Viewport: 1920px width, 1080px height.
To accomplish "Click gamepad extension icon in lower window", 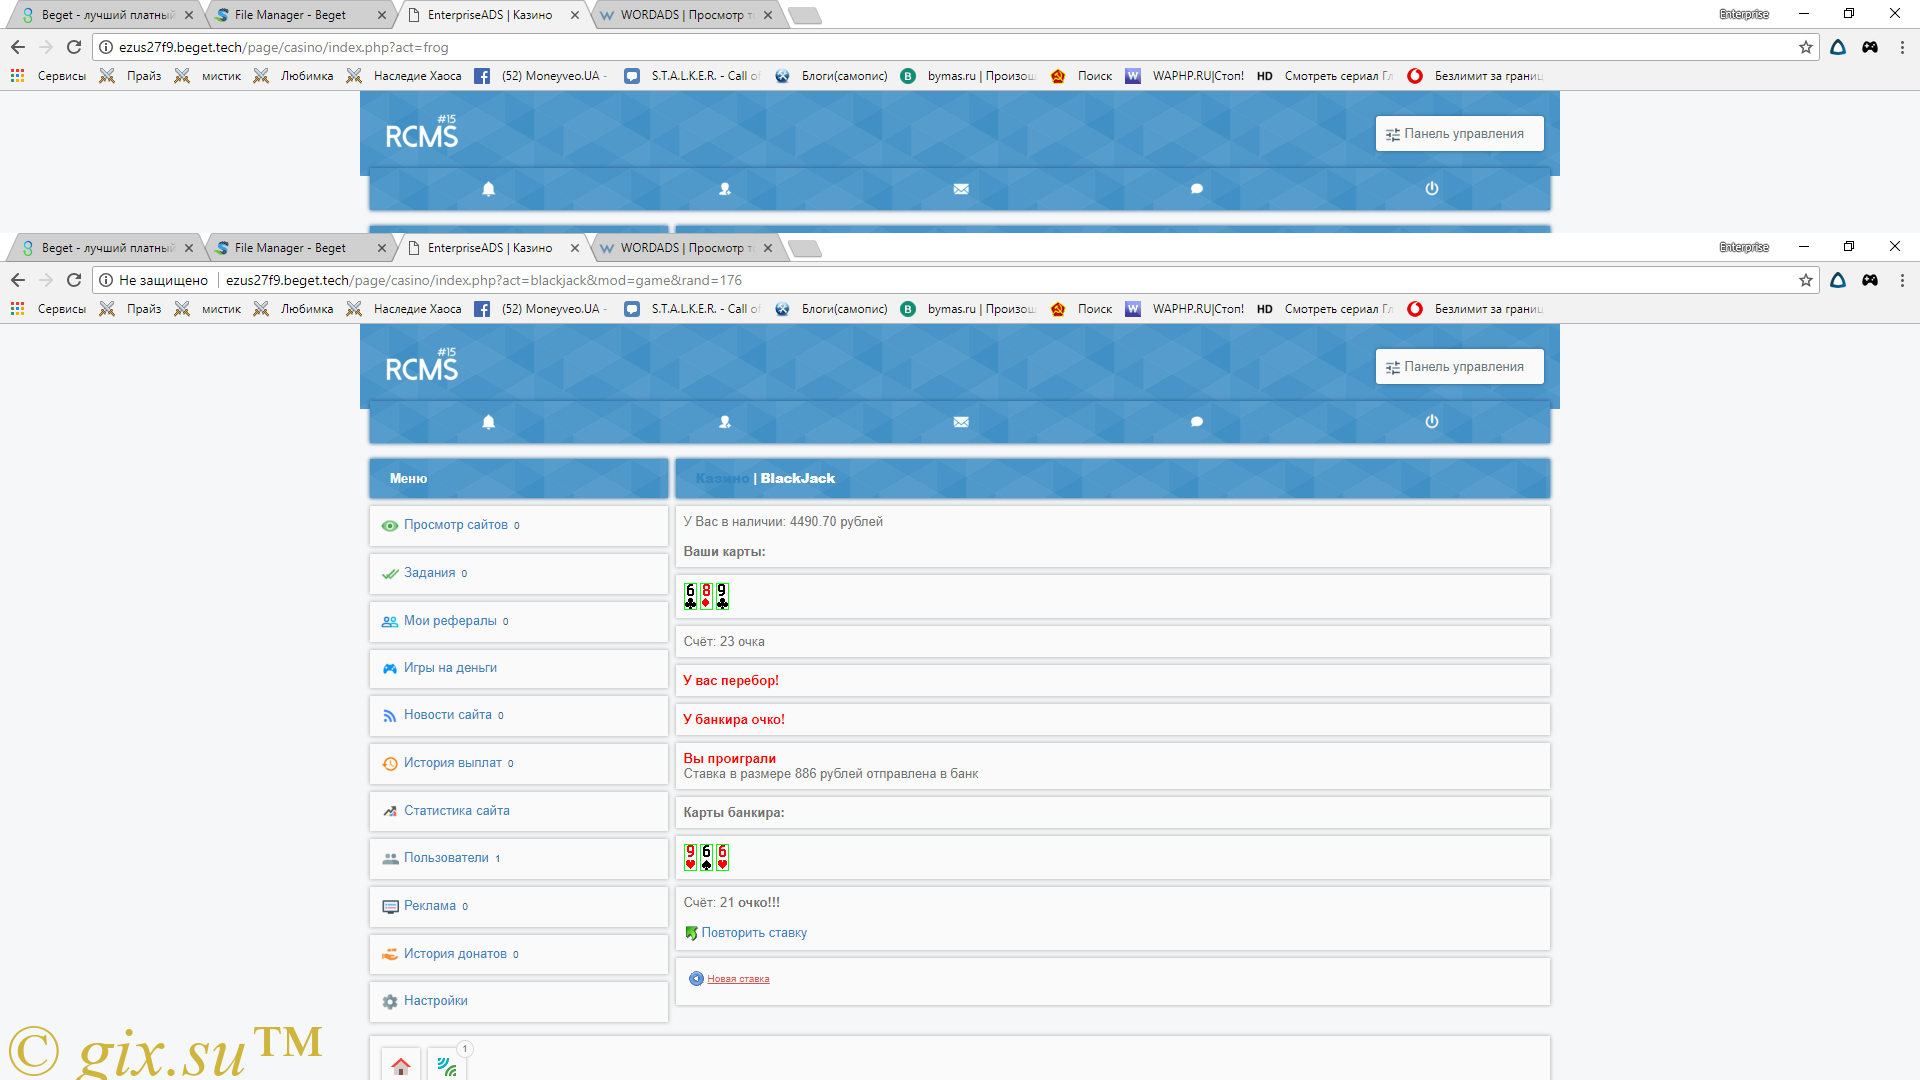I will coord(1870,280).
